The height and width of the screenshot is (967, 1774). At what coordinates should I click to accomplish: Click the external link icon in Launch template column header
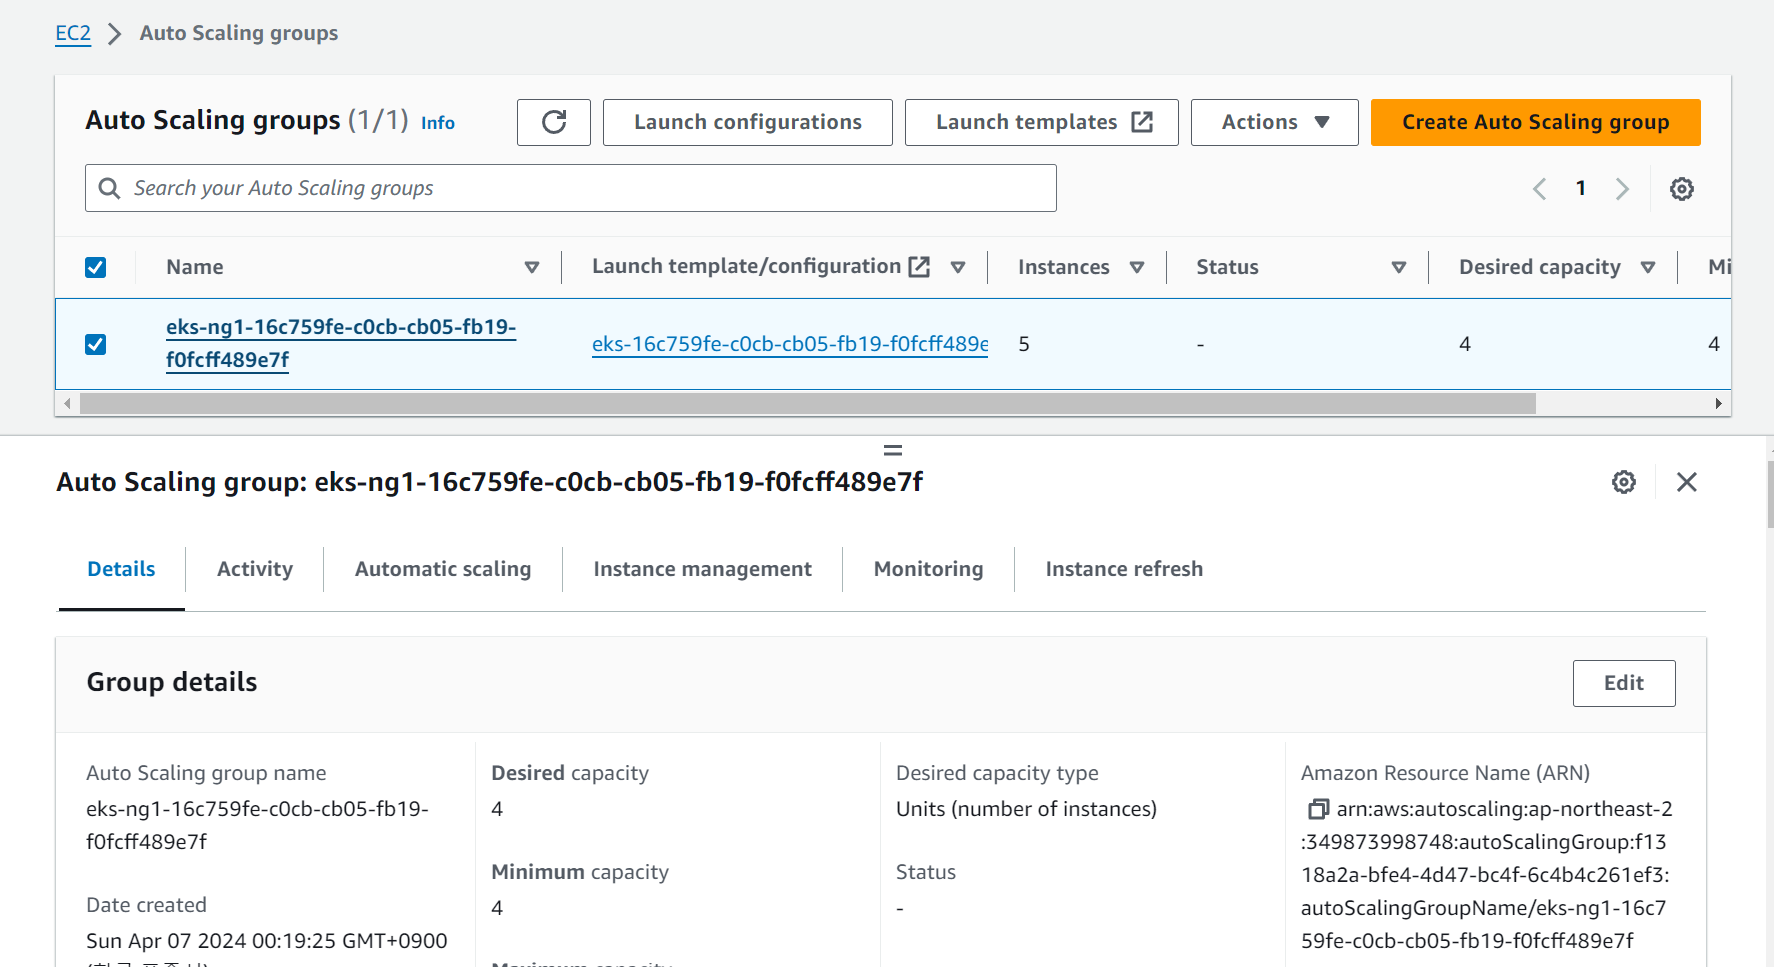pos(919,267)
